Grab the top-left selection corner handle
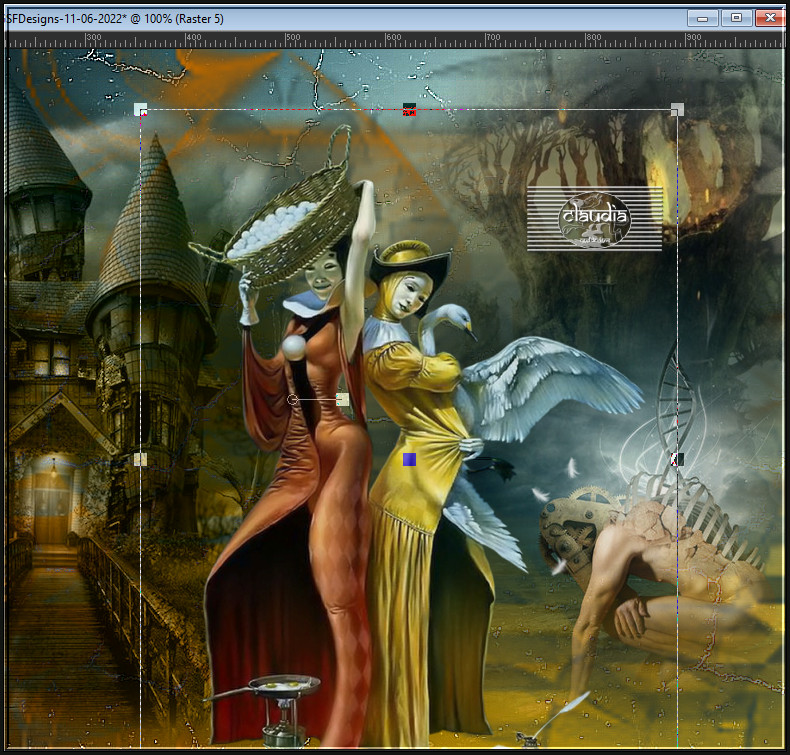Viewport: 790px width, 755px height. pyautogui.click(x=141, y=109)
